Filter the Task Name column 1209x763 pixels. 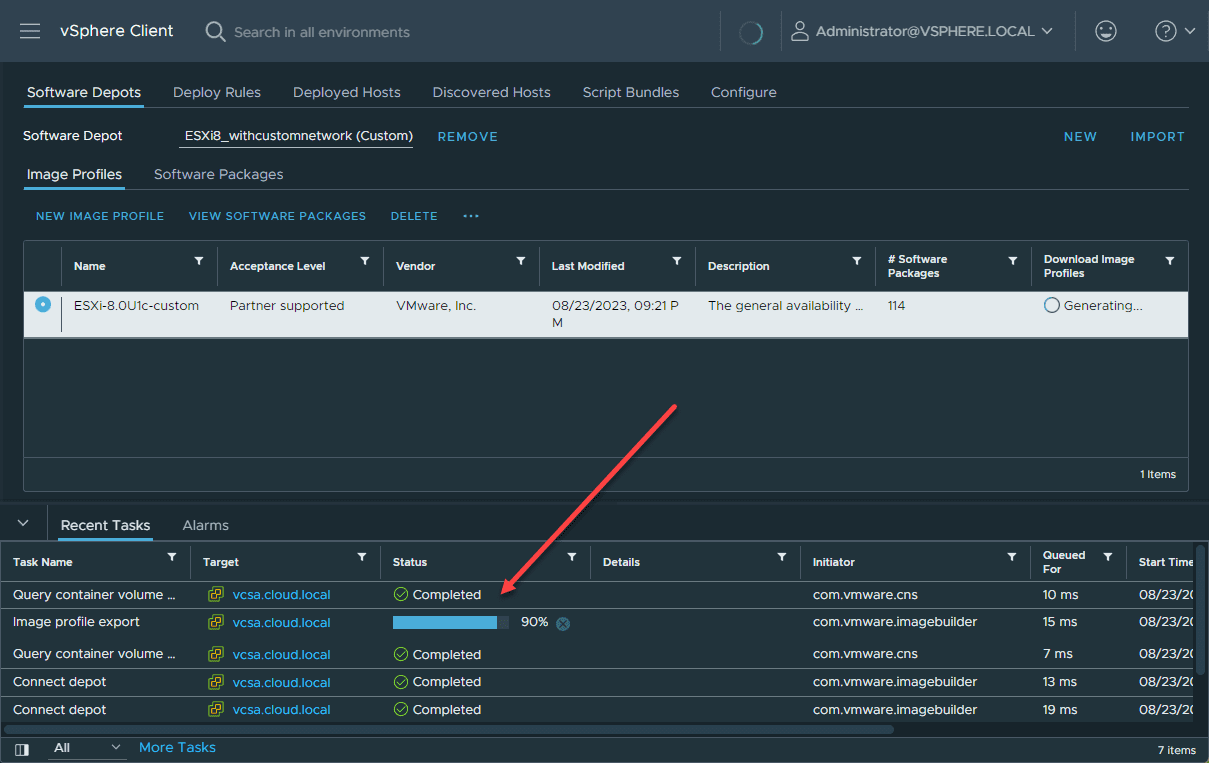click(172, 557)
